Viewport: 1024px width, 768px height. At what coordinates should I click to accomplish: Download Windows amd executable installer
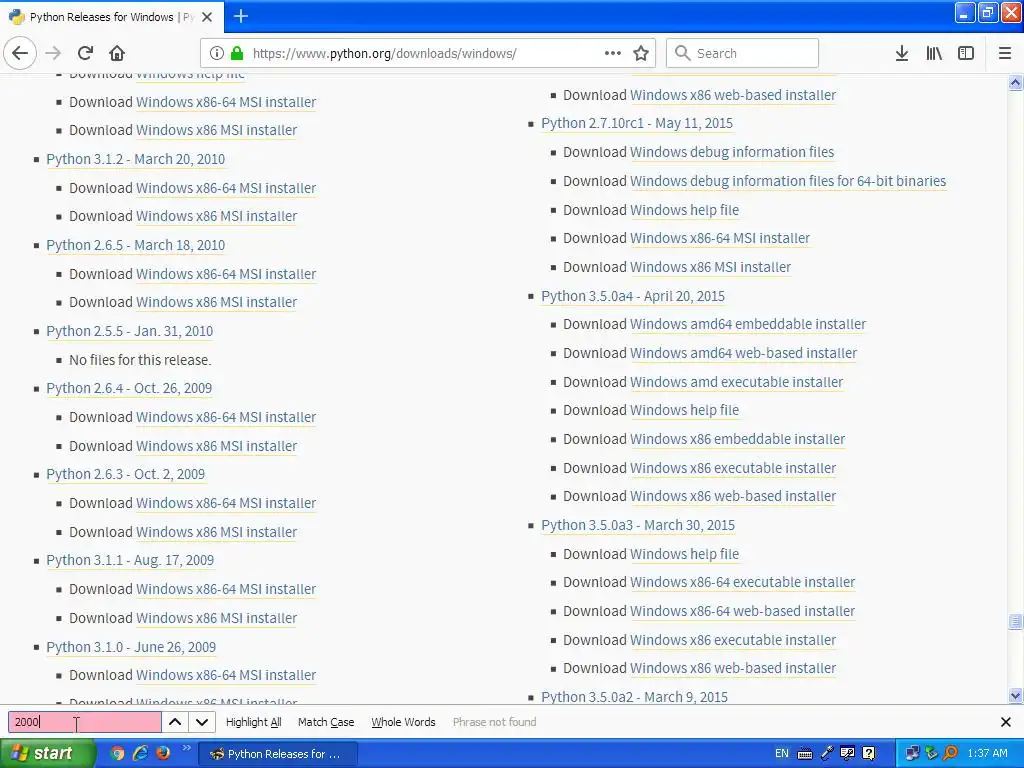click(736, 382)
